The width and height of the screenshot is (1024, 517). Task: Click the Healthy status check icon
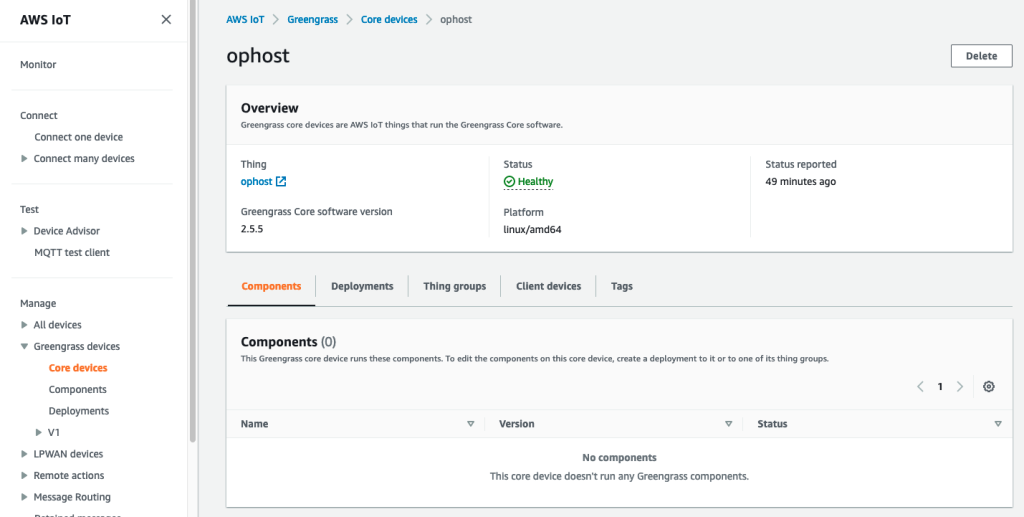[x=509, y=181]
